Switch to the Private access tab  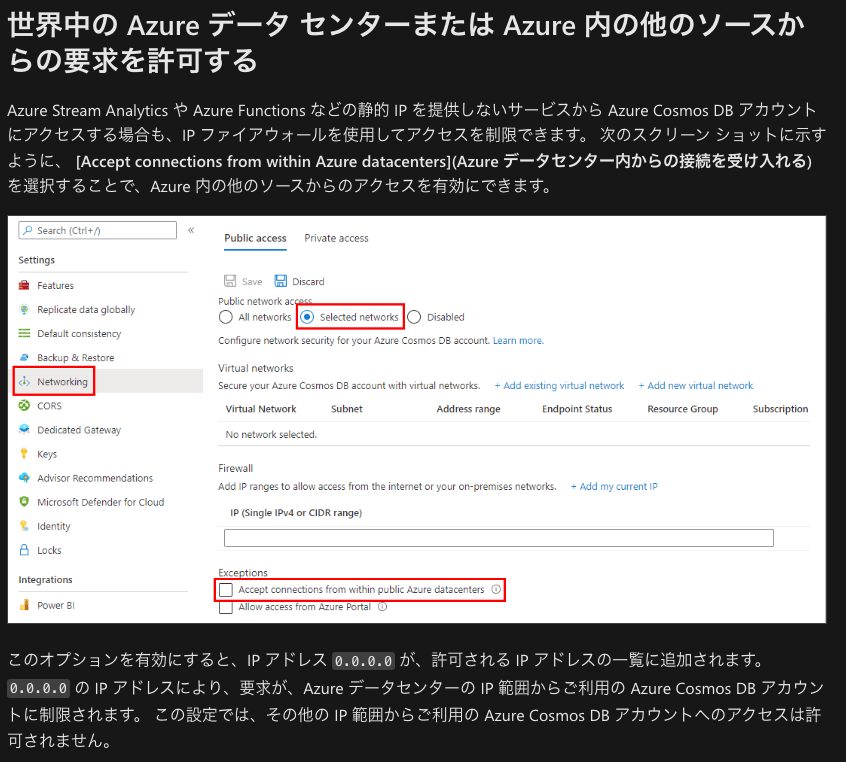point(336,238)
